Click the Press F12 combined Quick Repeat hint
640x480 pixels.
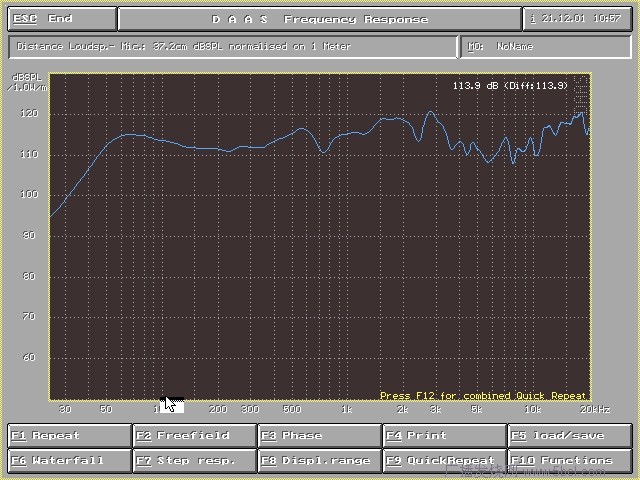pyautogui.click(x=483, y=396)
